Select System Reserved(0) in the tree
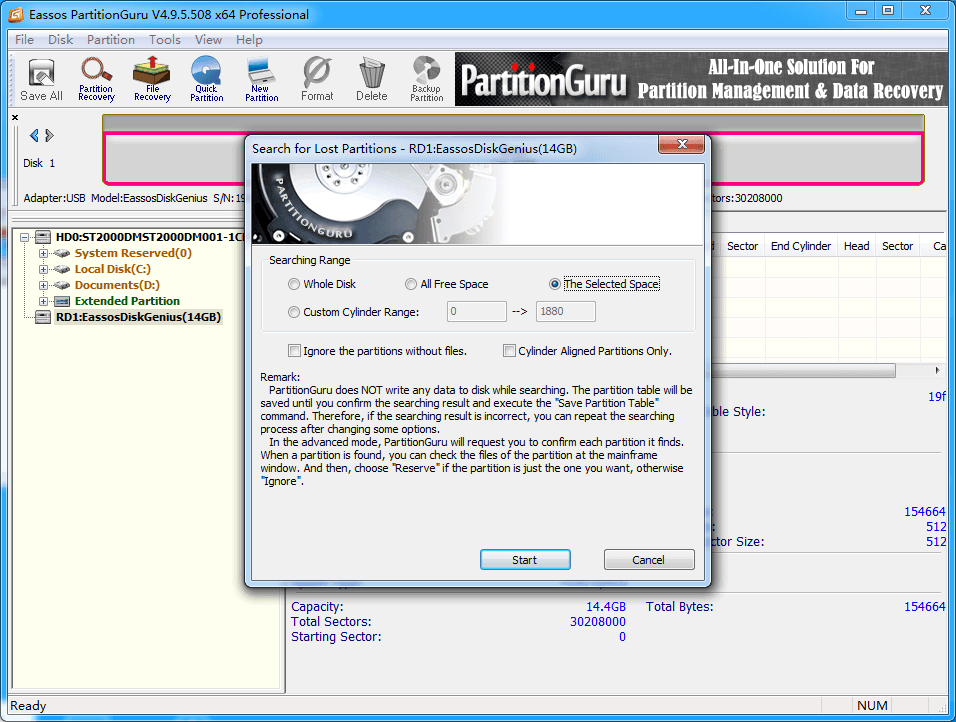 tap(133, 253)
